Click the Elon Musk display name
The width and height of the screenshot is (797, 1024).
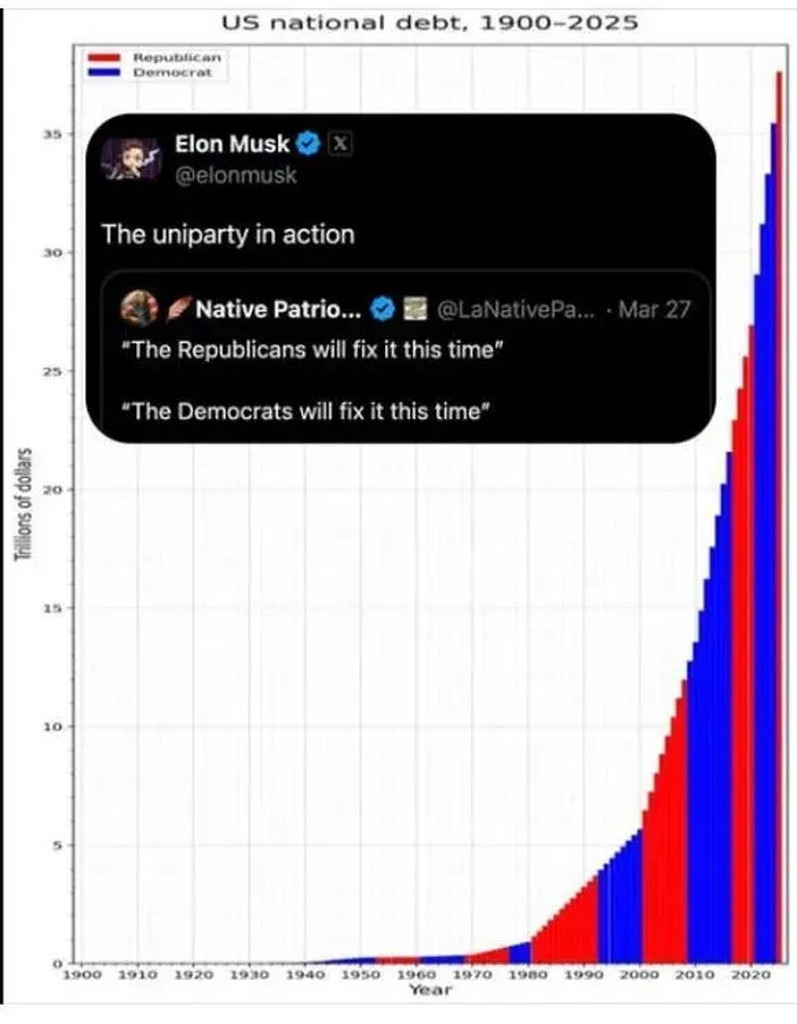coord(232,145)
